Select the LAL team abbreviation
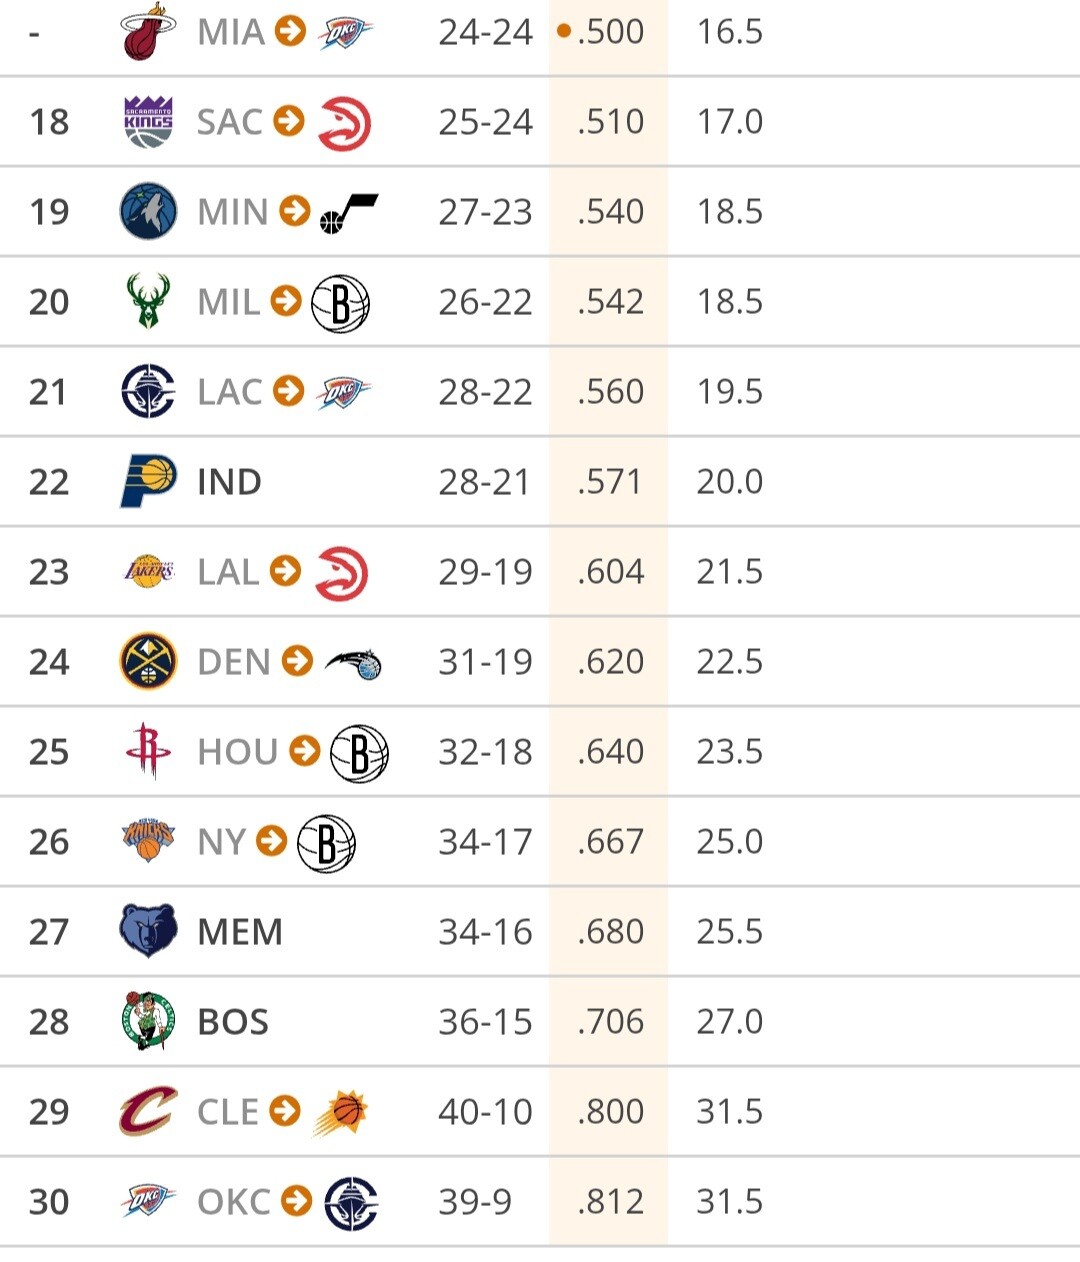Image resolution: width=1080 pixels, height=1262 pixels. tap(228, 572)
